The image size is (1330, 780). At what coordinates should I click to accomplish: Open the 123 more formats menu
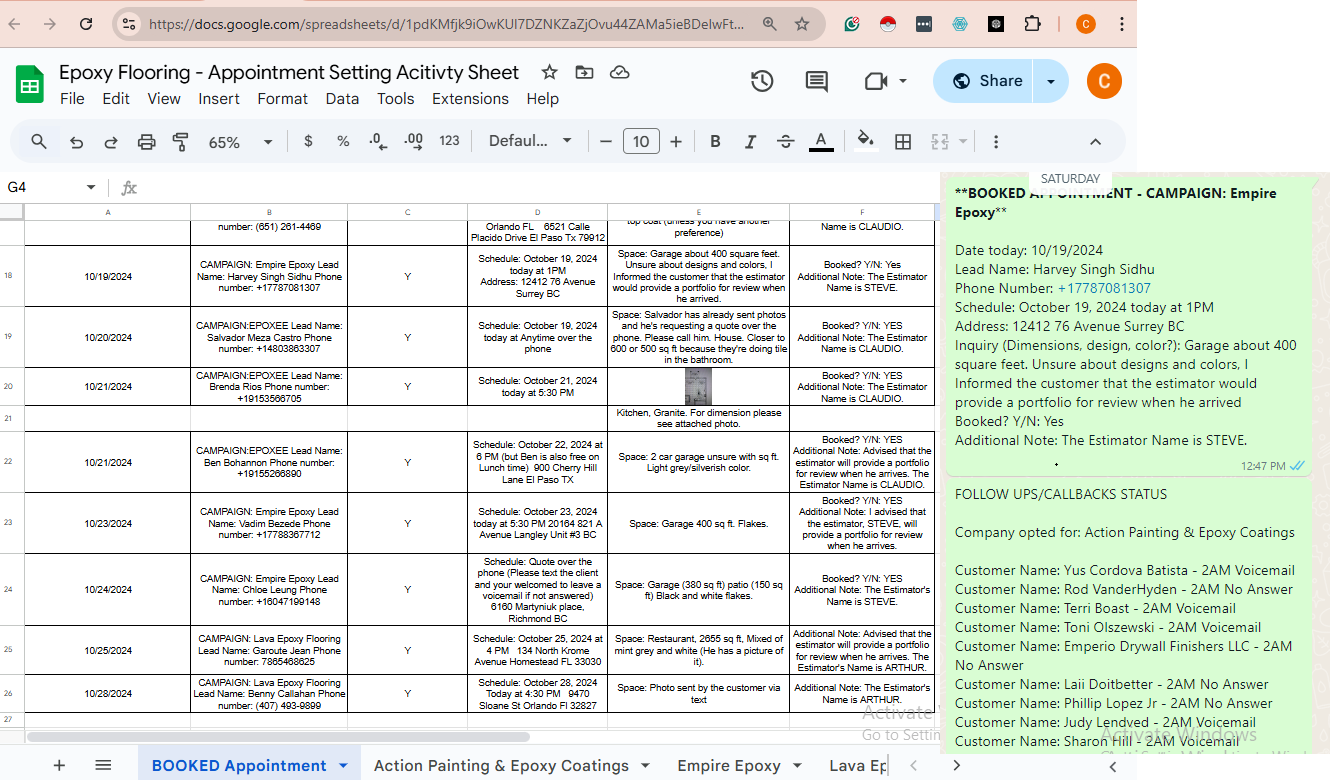(x=450, y=141)
